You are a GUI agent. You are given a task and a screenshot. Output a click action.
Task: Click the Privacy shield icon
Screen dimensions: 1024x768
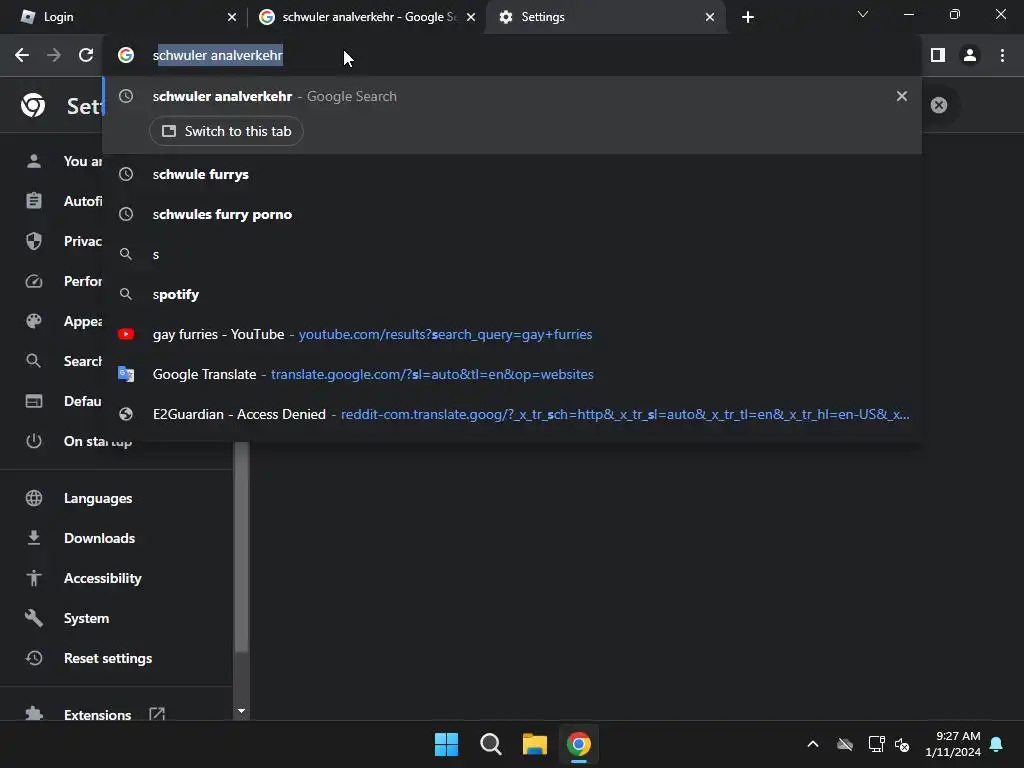click(34, 241)
